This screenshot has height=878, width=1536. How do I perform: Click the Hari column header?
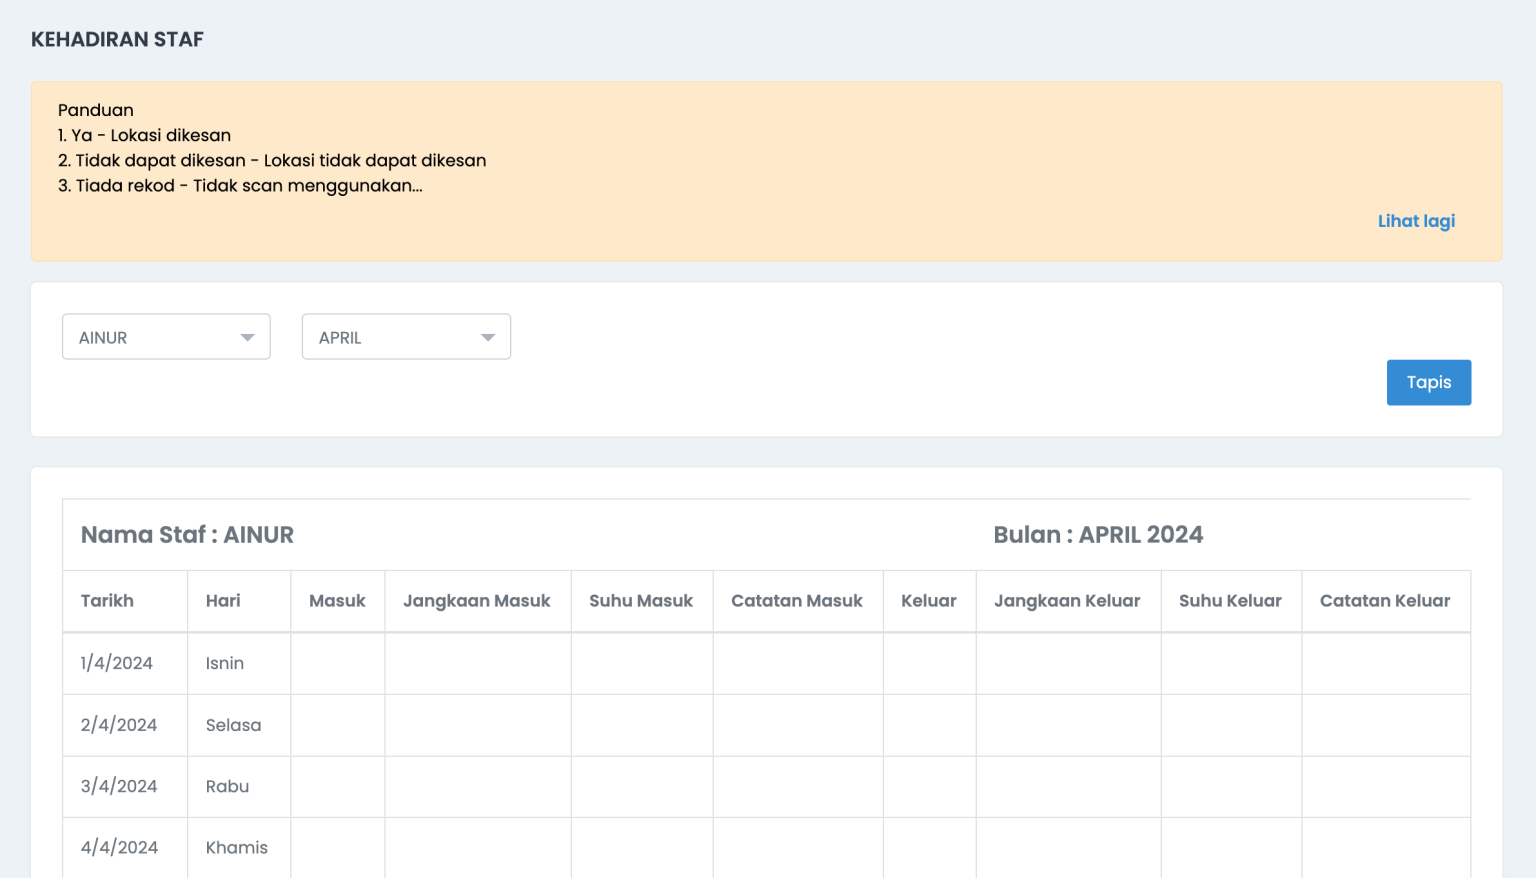(223, 601)
